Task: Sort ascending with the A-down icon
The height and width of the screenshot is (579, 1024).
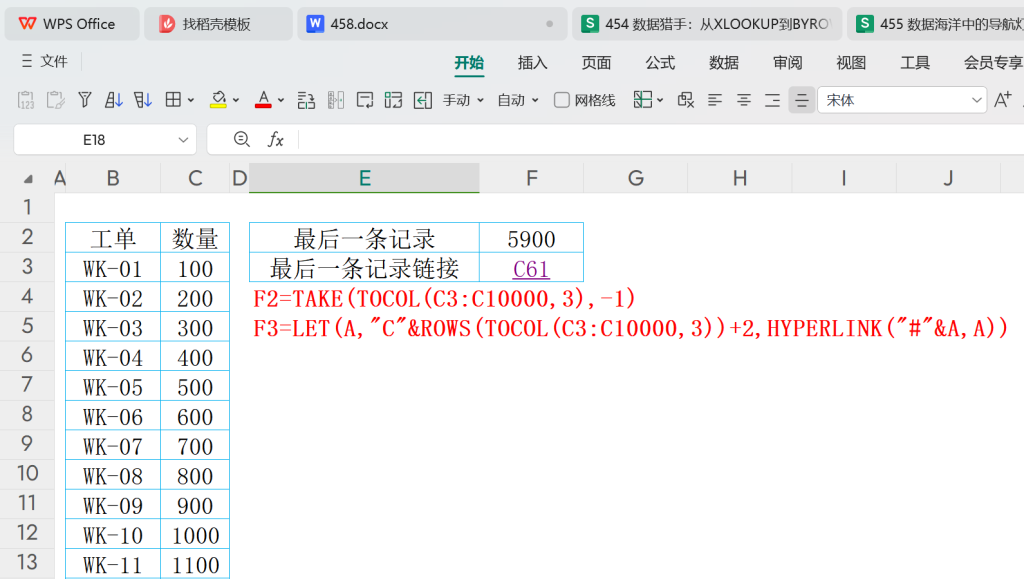Action: point(114,100)
